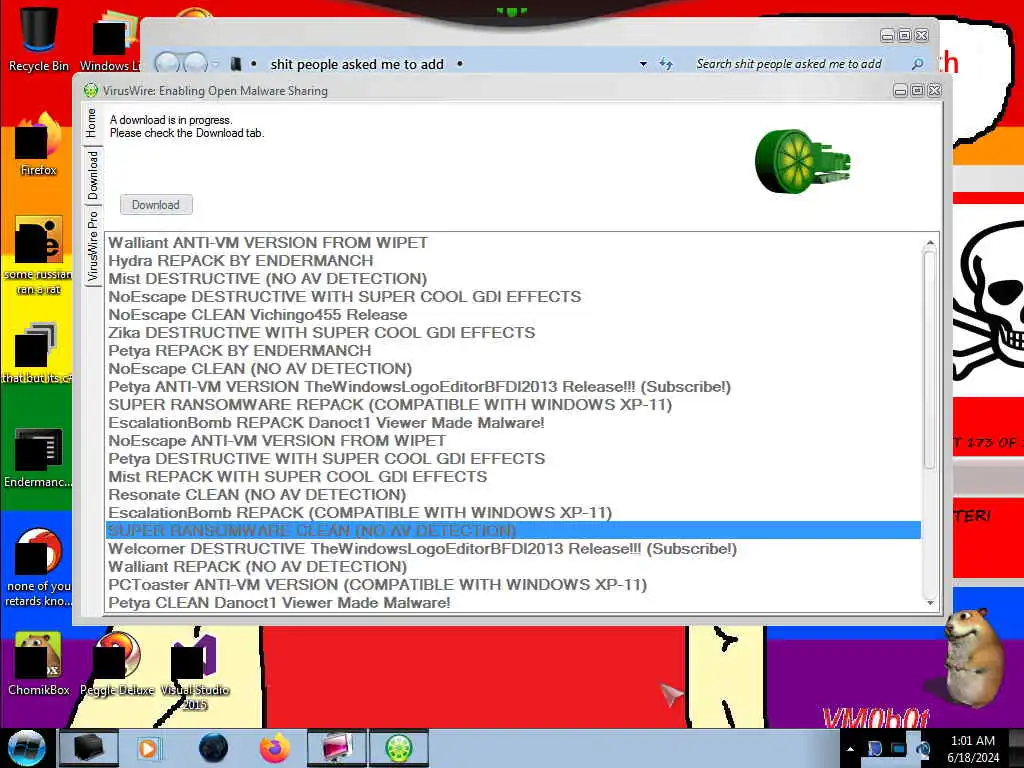Switch to the Download tab
Image resolution: width=1024 pixels, height=768 pixels.
[x=93, y=175]
